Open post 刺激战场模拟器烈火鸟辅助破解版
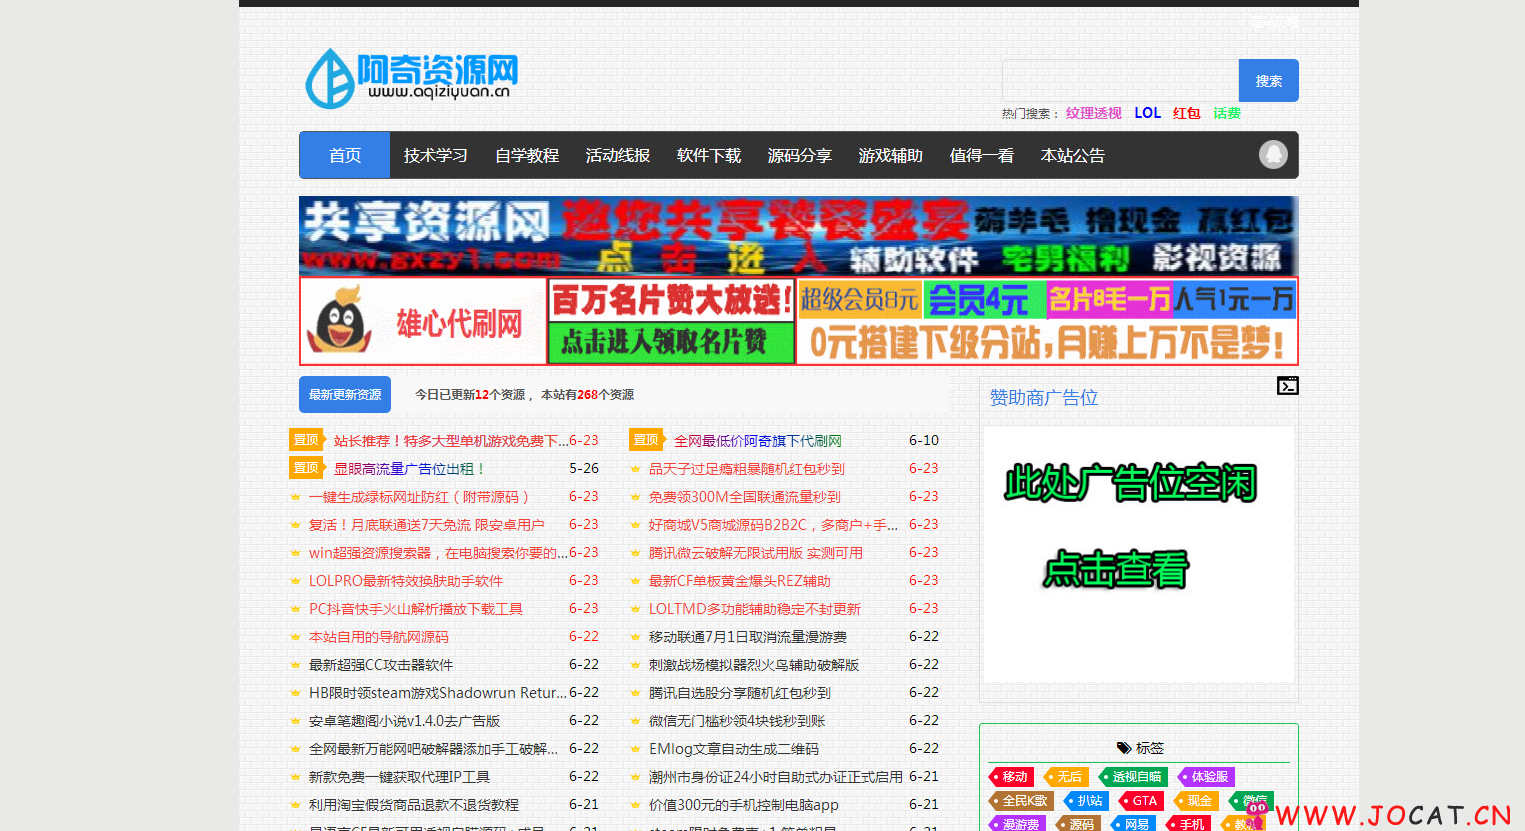Viewport: 1525px width, 831px height. (754, 665)
